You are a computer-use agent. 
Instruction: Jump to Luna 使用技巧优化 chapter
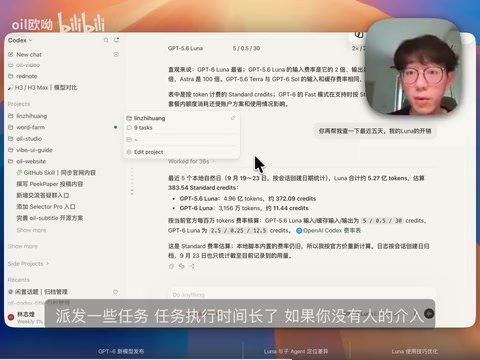point(415,351)
